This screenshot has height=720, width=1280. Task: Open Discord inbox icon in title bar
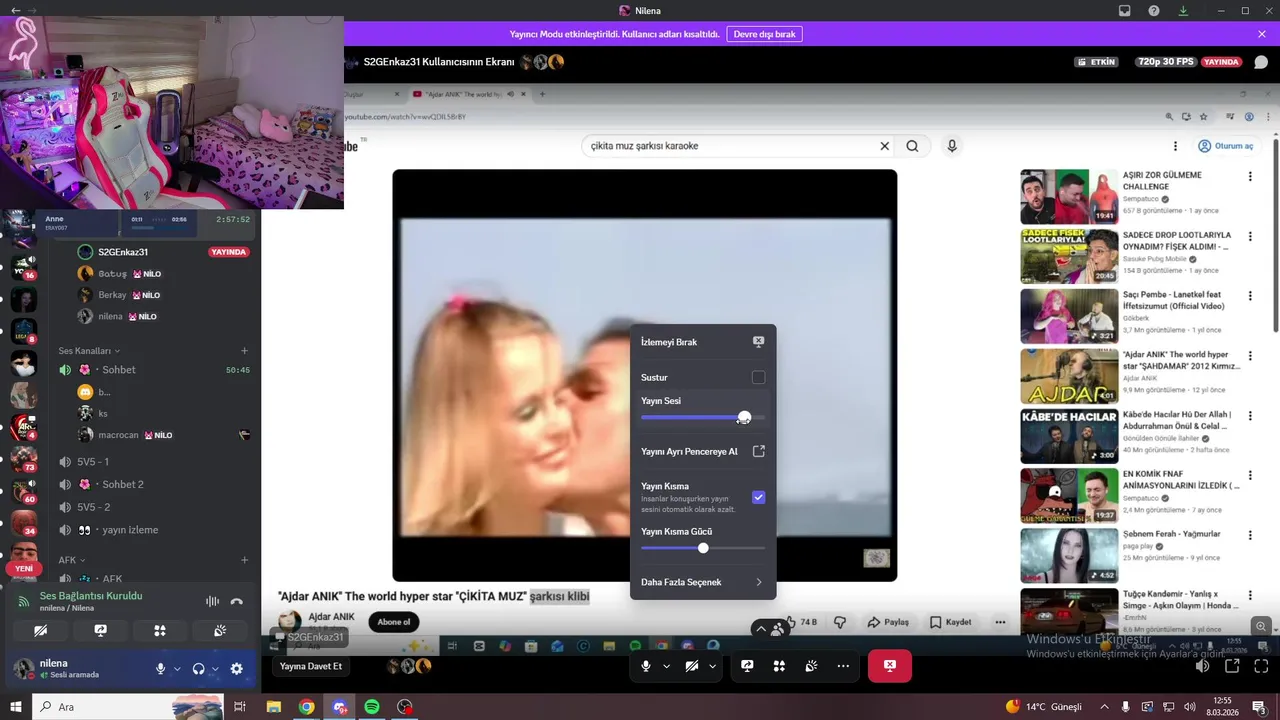pyautogui.click(x=1125, y=11)
